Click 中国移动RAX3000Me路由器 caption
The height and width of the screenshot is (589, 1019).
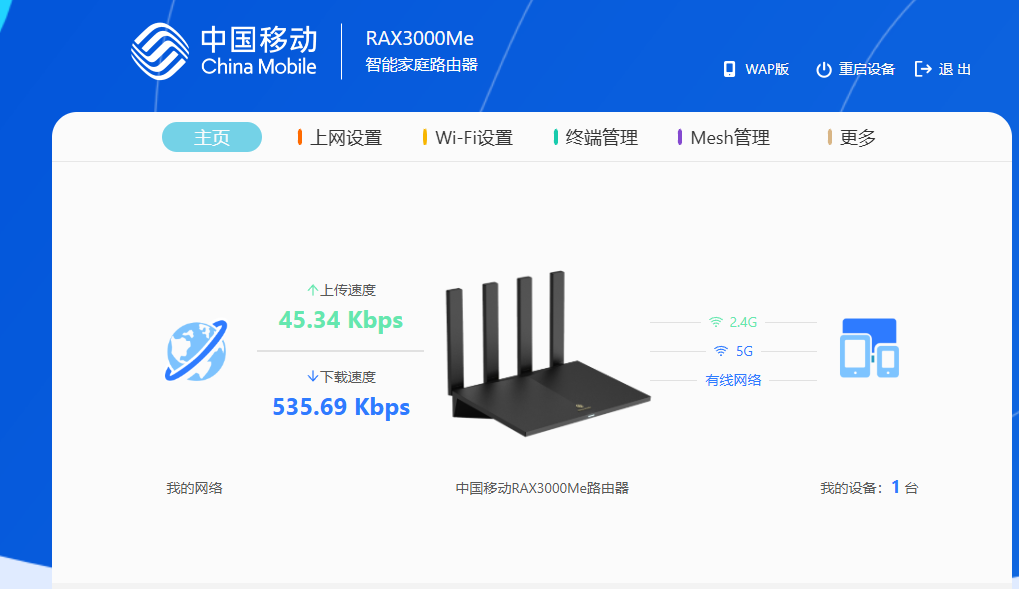click(542, 488)
